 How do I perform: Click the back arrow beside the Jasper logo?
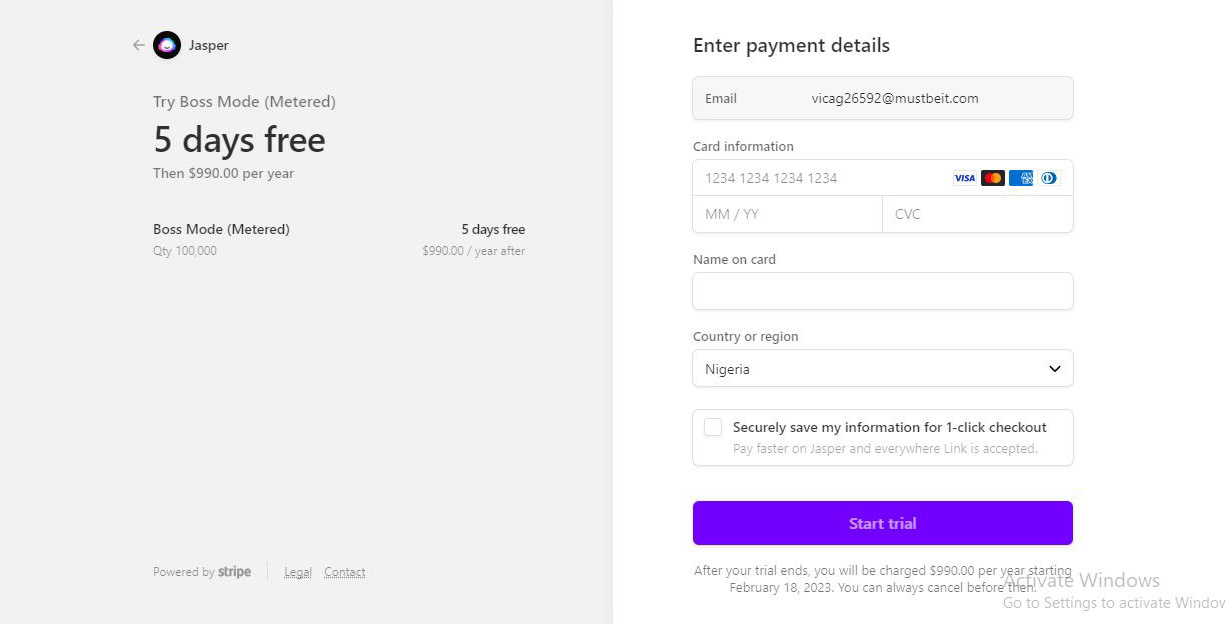[138, 45]
